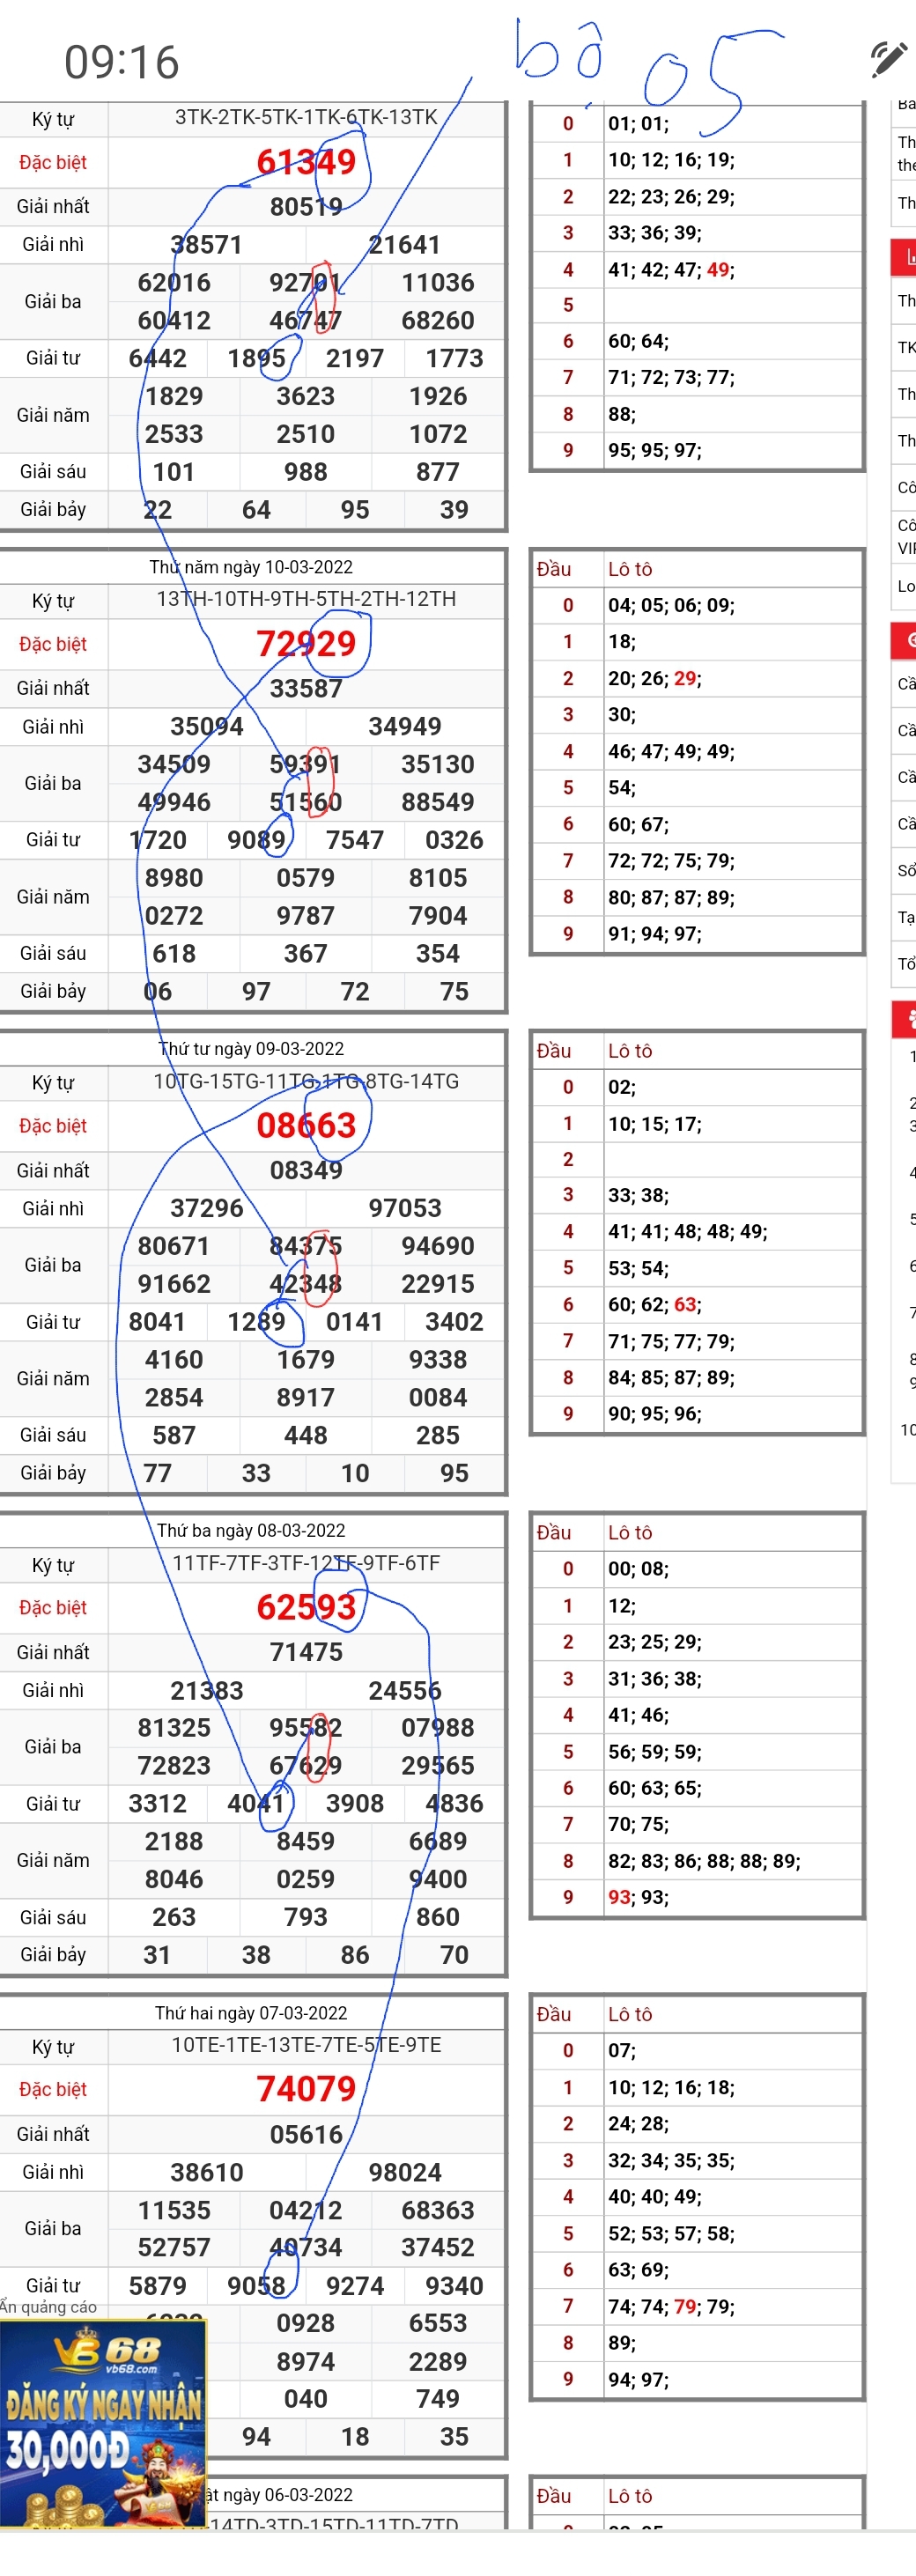Tap the pencil edit icon
Viewport: 916px width, 2576px height.
point(887,60)
